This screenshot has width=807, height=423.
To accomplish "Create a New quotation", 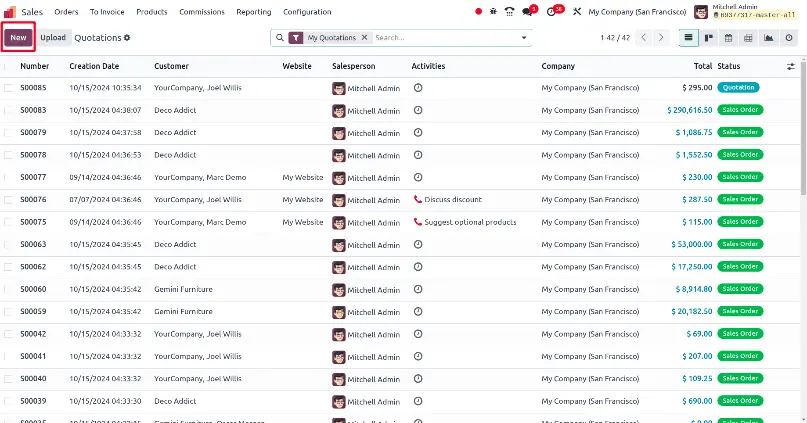I will click(x=19, y=38).
